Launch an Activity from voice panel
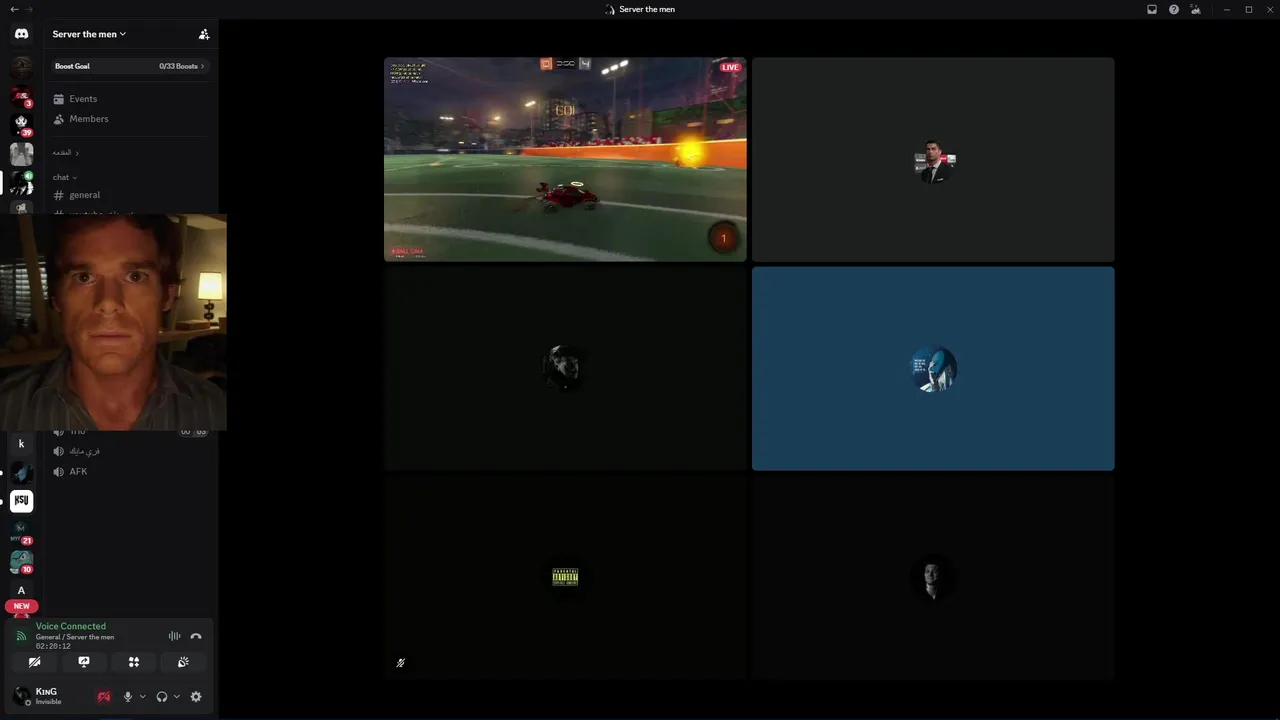 134,662
